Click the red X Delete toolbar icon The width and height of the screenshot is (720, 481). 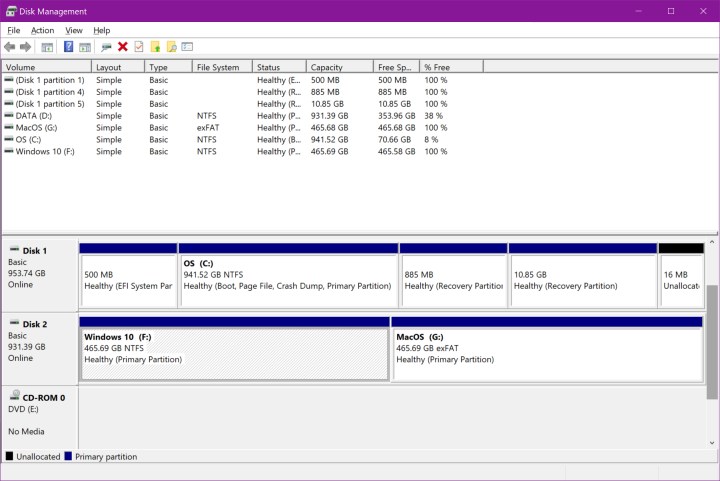pyautogui.click(x=123, y=47)
